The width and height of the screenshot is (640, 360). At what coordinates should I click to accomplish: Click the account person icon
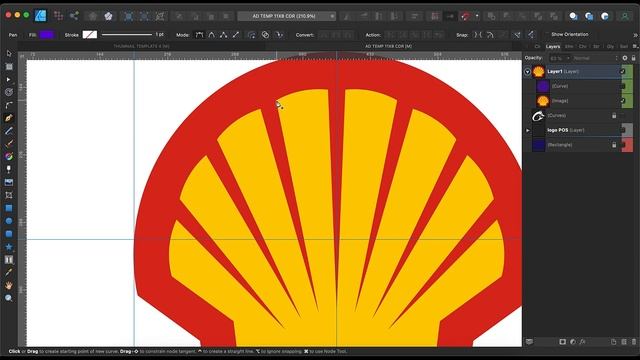coord(625,16)
